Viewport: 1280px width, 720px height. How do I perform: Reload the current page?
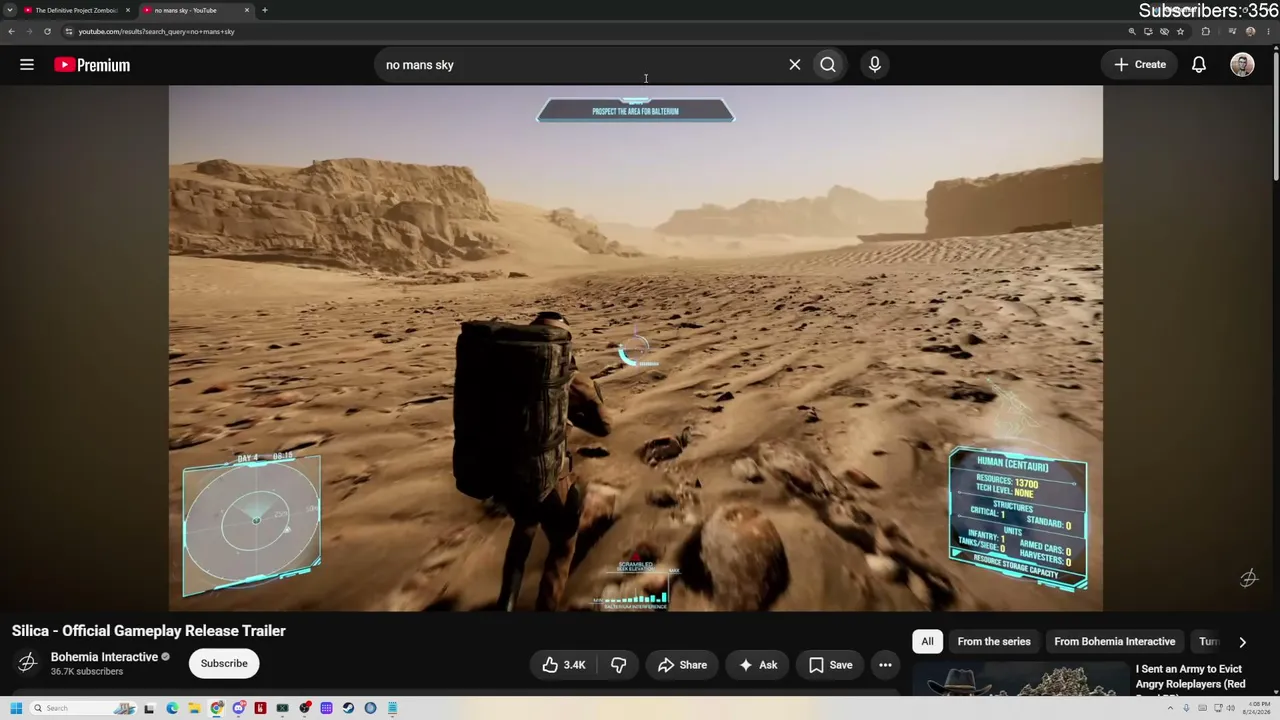(46, 31)
